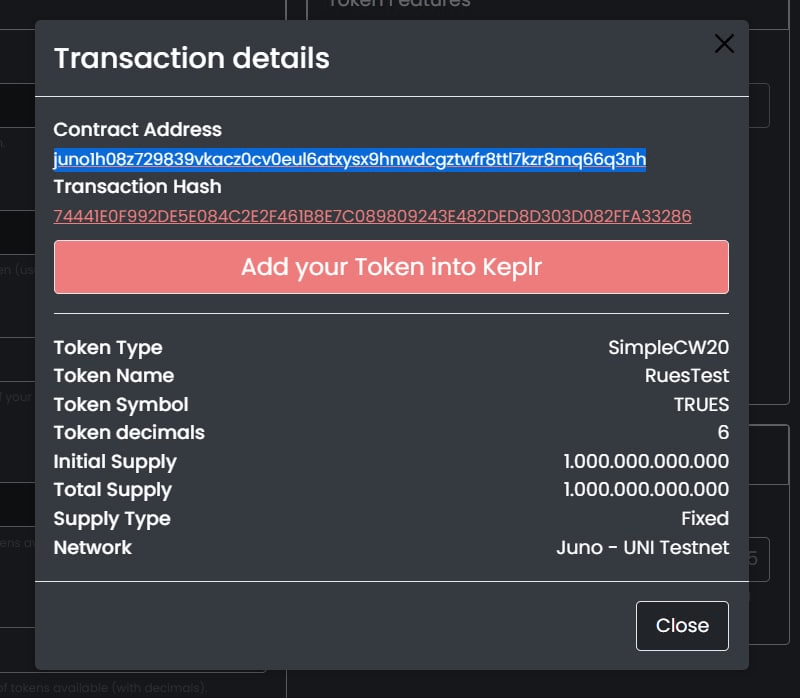Select the TRUES token symbol value
Viewport: 800px width, 698px height.
click(x=701, y=404)
